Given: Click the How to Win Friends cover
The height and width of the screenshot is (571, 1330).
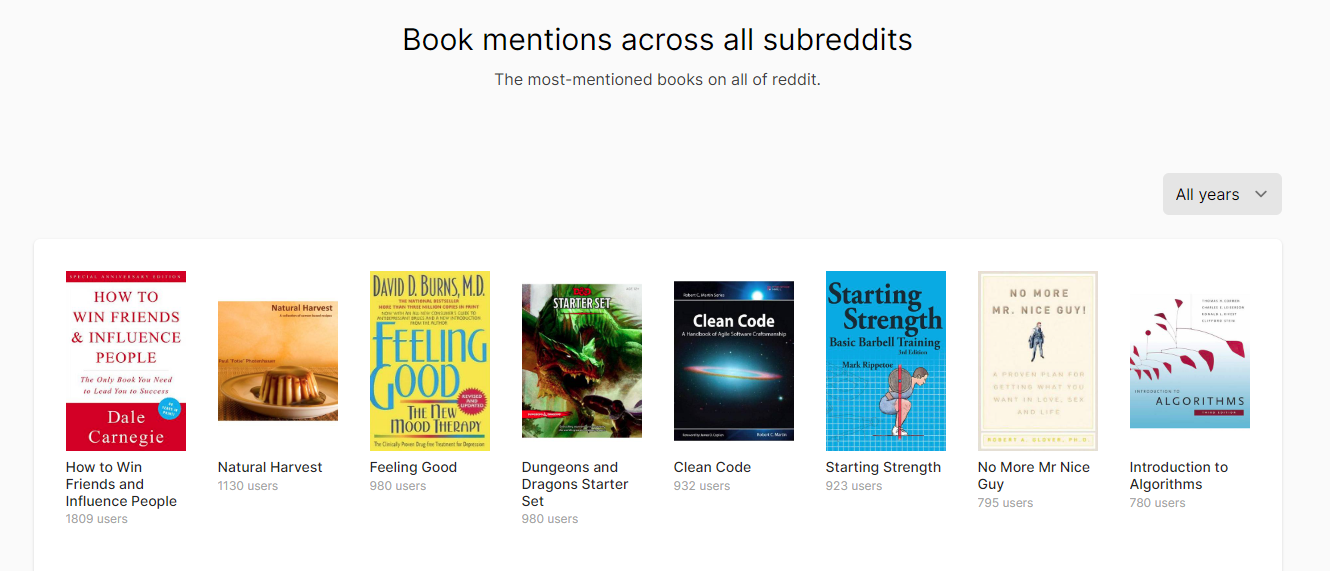Looking at the screenshot, I should 126,361.
